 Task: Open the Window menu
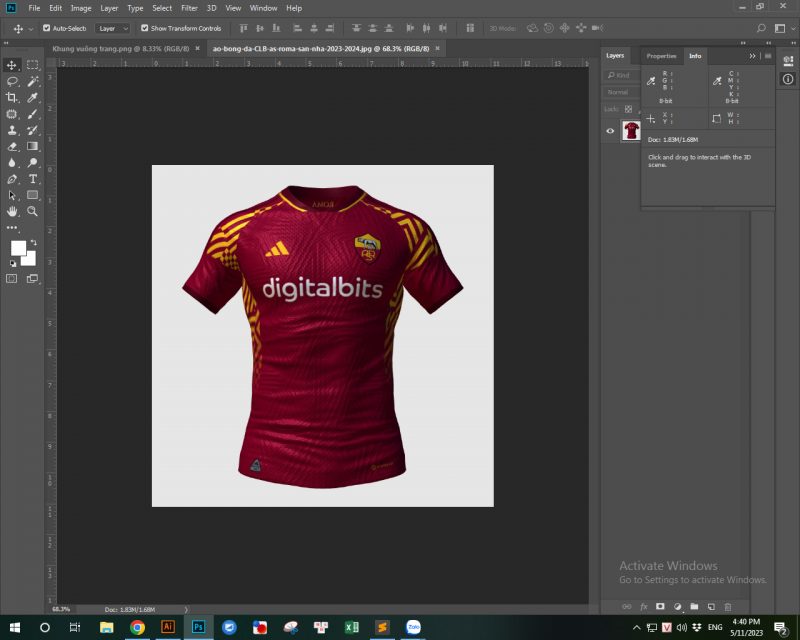click(263, 8)
